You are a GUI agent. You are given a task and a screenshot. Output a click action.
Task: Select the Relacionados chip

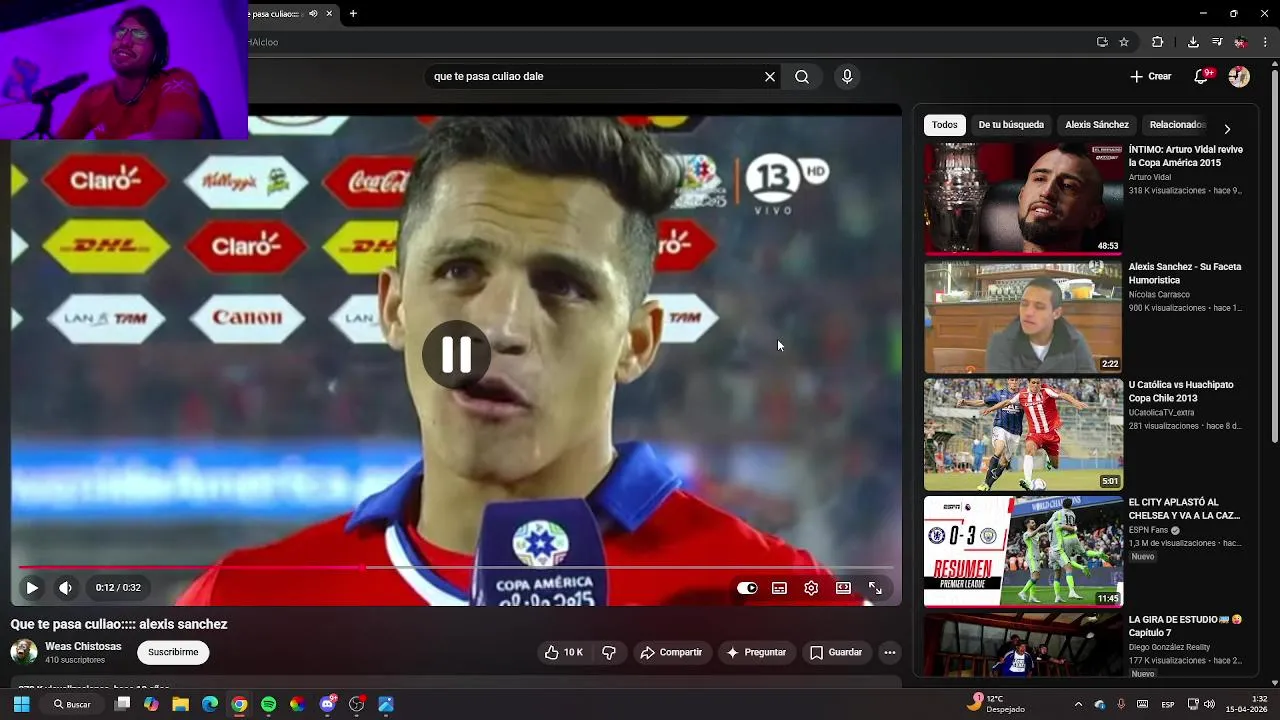(x=1177, y=125)
